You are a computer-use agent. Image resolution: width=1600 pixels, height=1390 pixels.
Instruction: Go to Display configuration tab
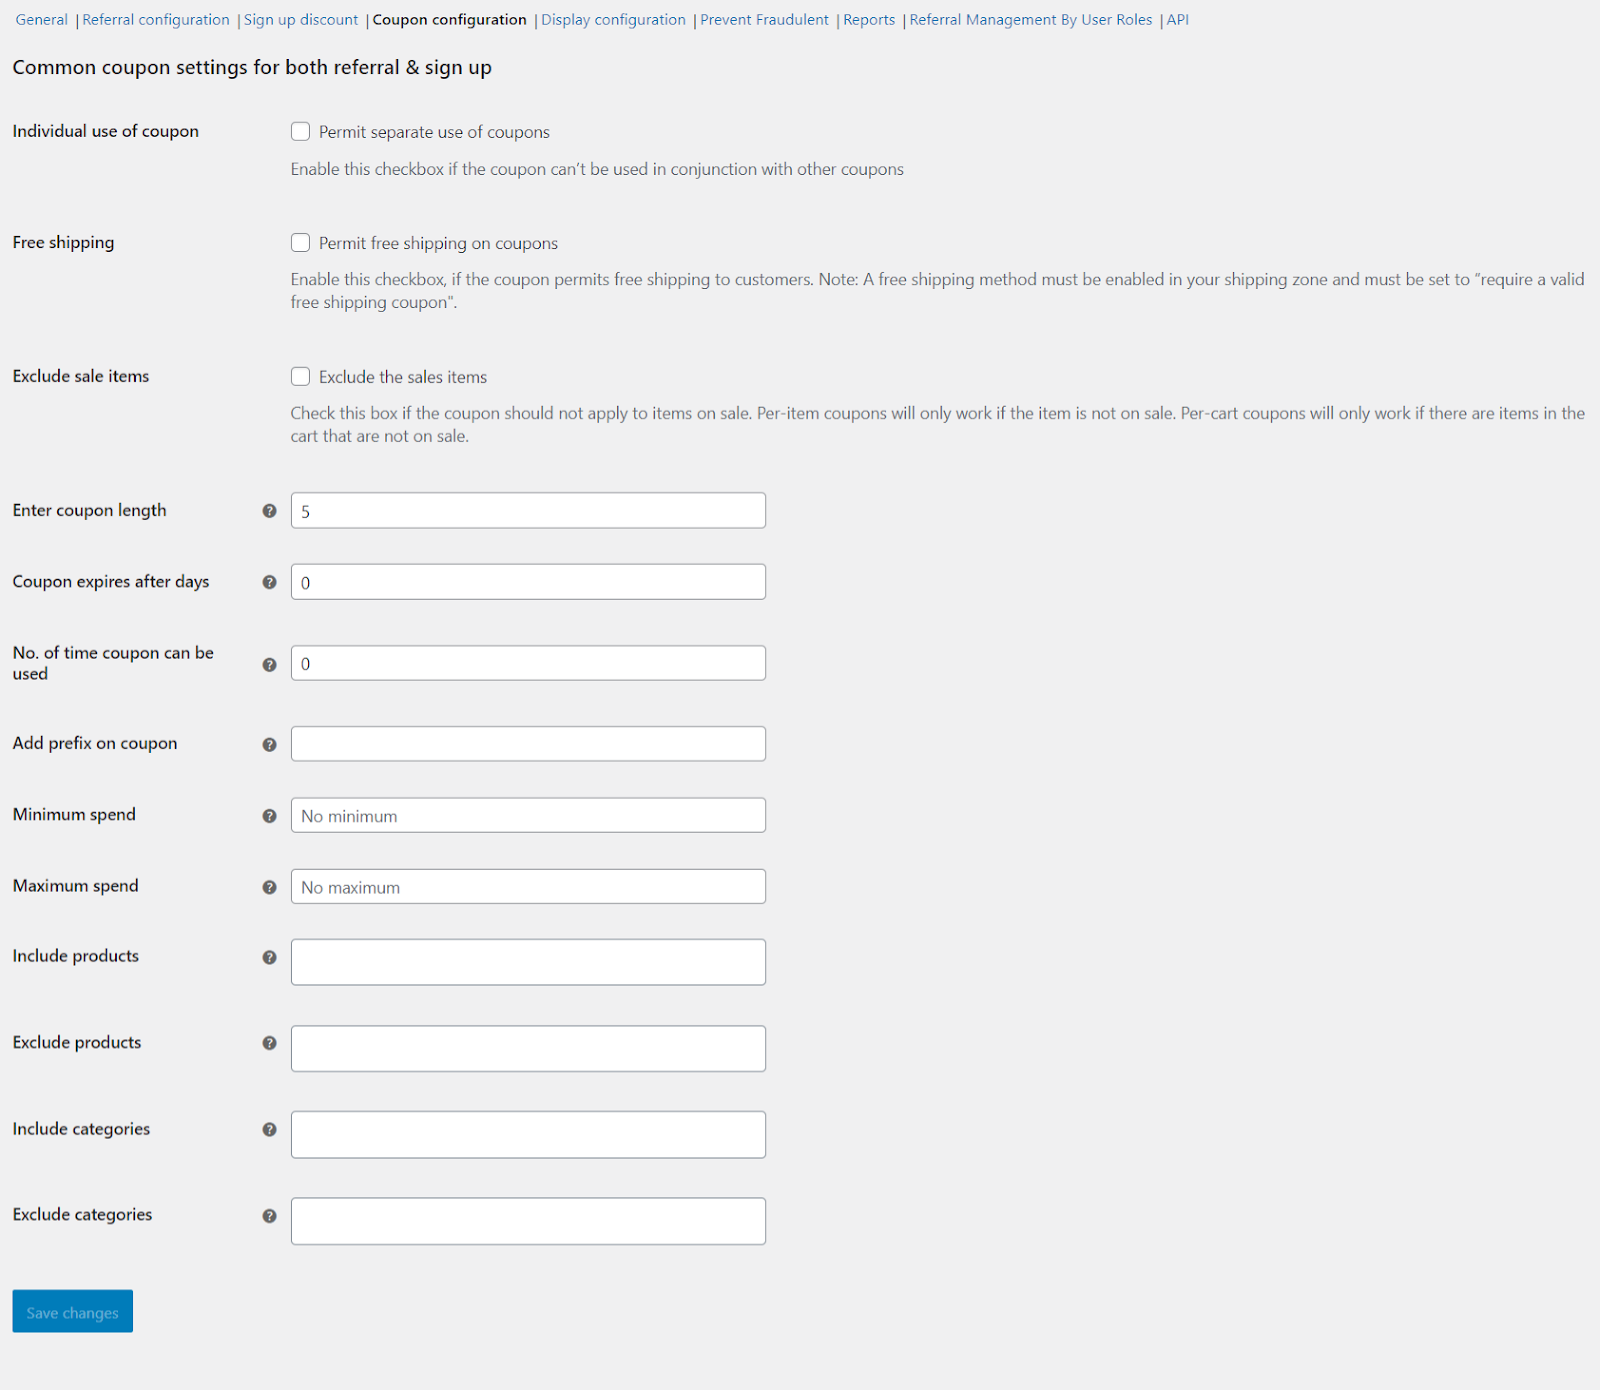(614, 20)
